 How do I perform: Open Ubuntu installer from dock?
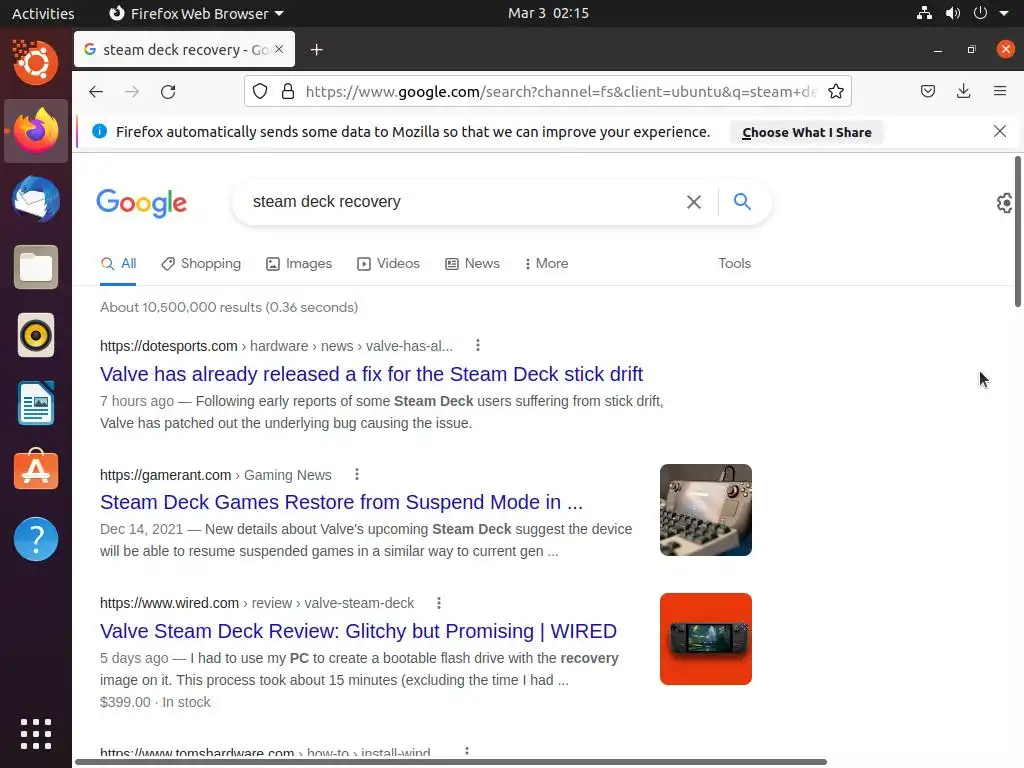click(36, 63)
